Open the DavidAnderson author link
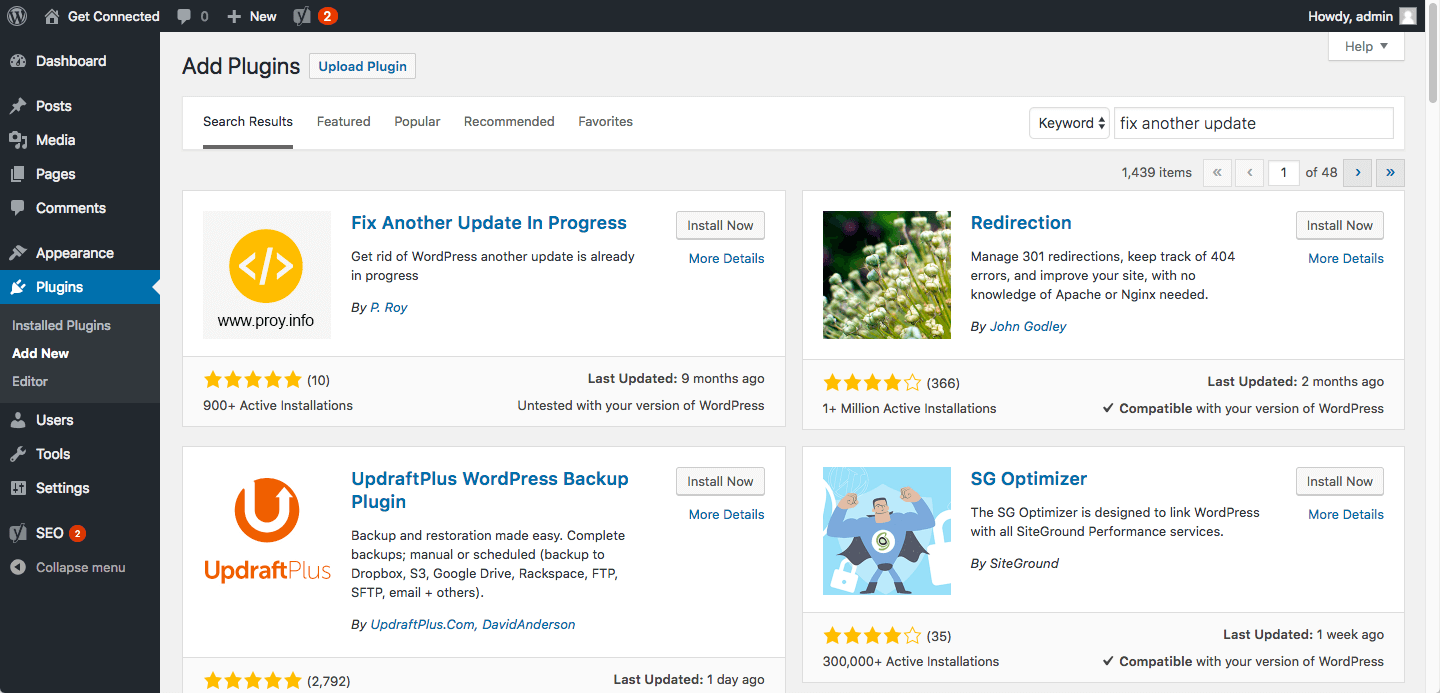1440x693 pixels. point(528,625)
